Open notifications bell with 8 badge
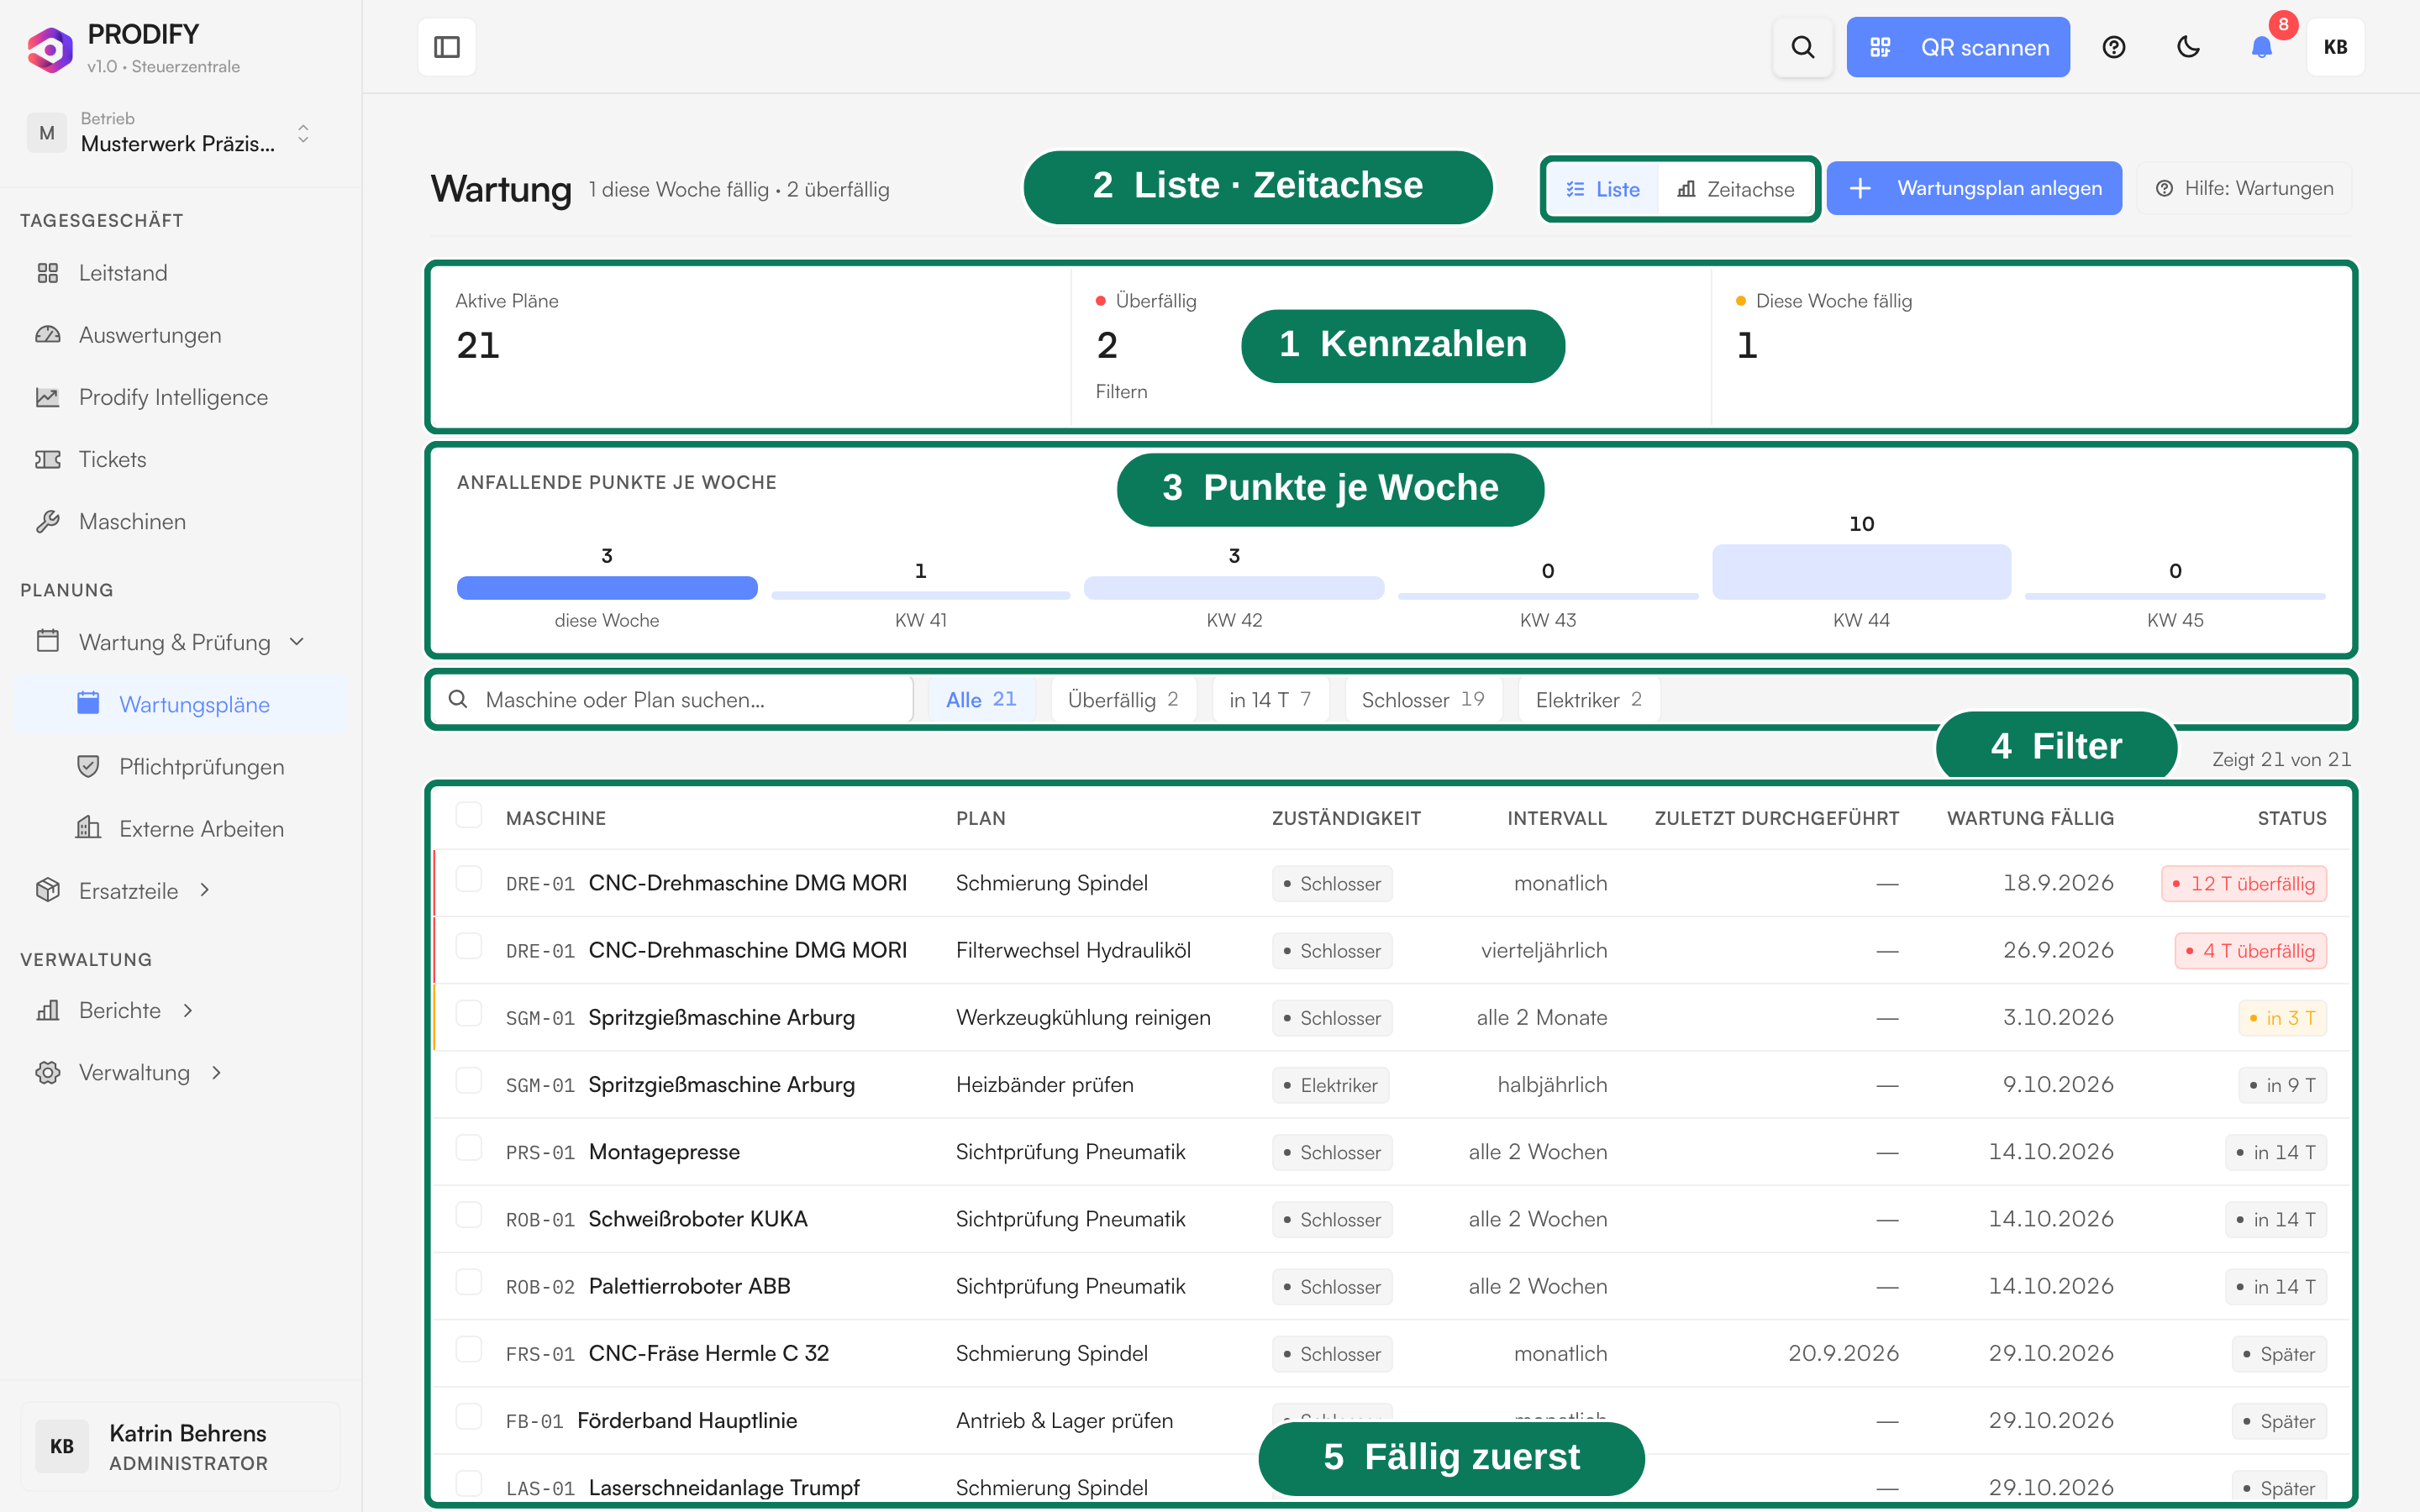 (x=2262, y=47)
